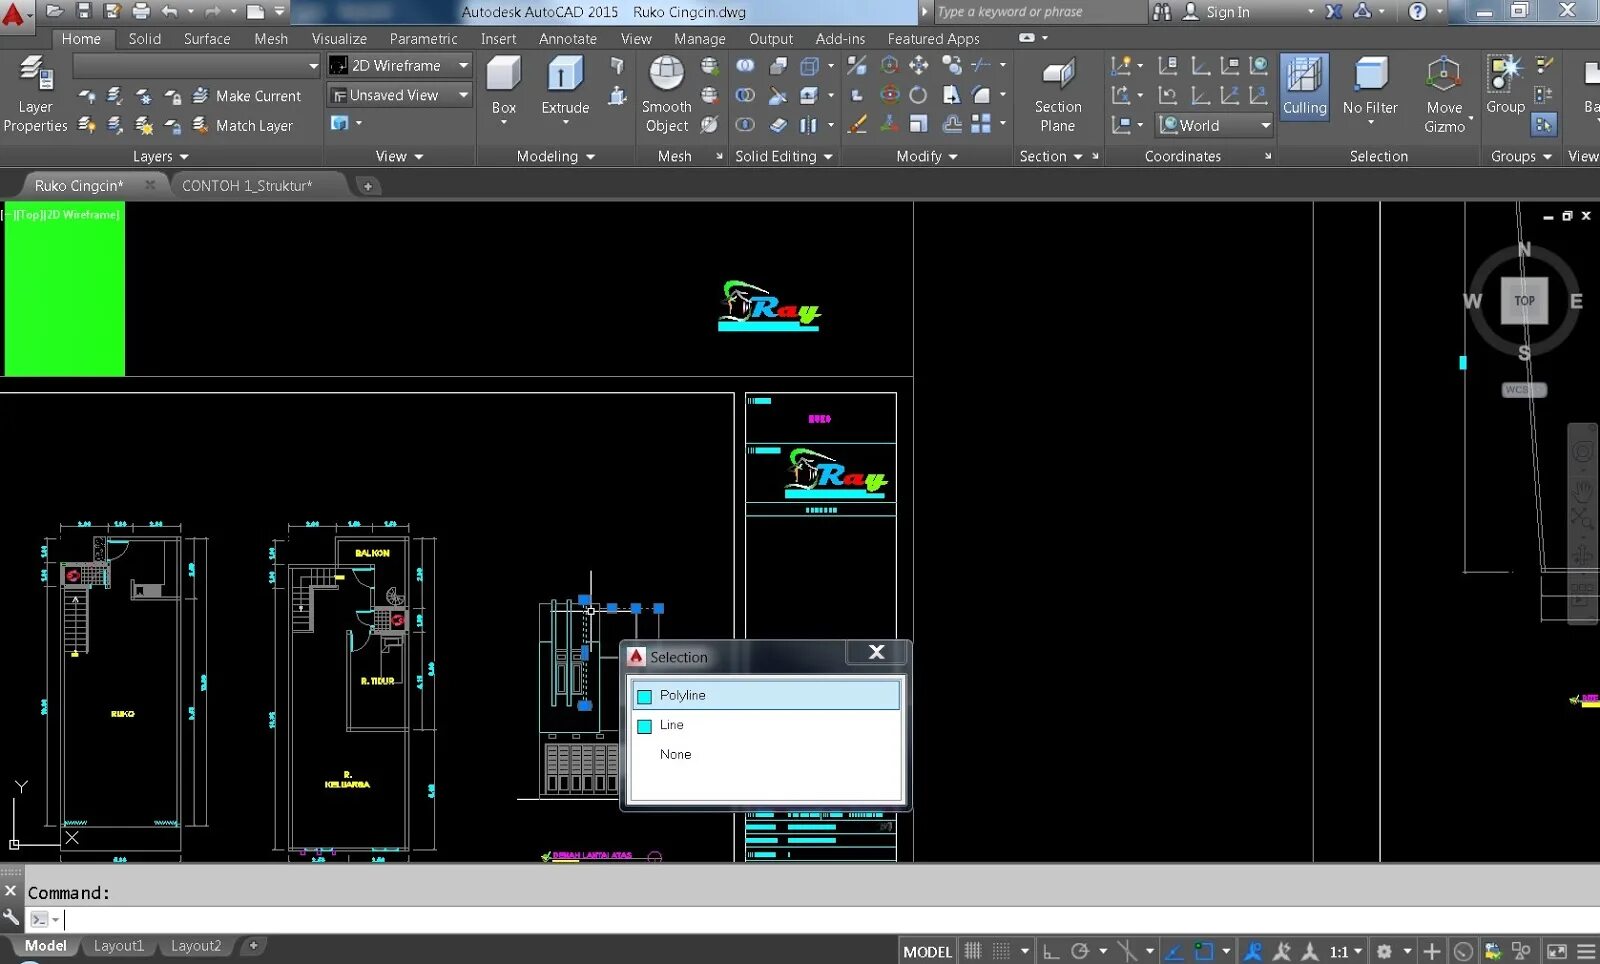Screen dimensions: 1600x964
Task: Open the No Filter selection option
Action: pyautogui.click(x=1370, y=88)
